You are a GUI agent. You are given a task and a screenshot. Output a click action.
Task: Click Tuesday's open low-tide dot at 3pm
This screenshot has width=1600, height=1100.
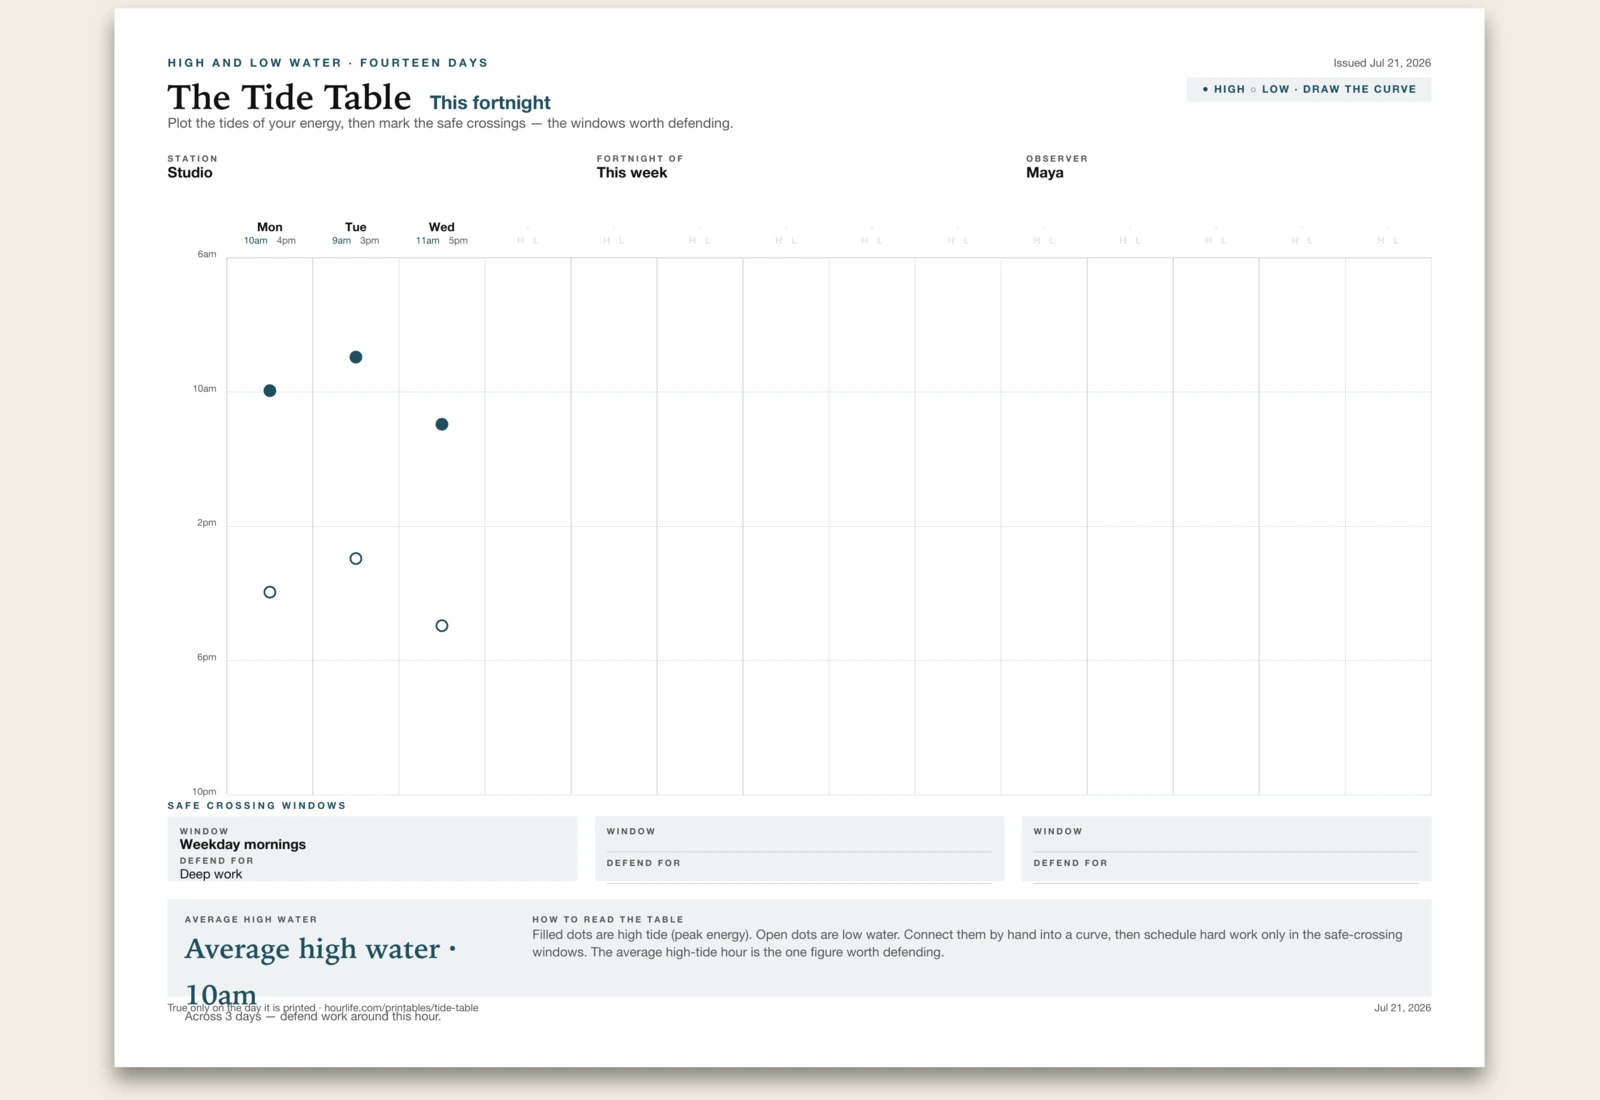pos(356,559)
